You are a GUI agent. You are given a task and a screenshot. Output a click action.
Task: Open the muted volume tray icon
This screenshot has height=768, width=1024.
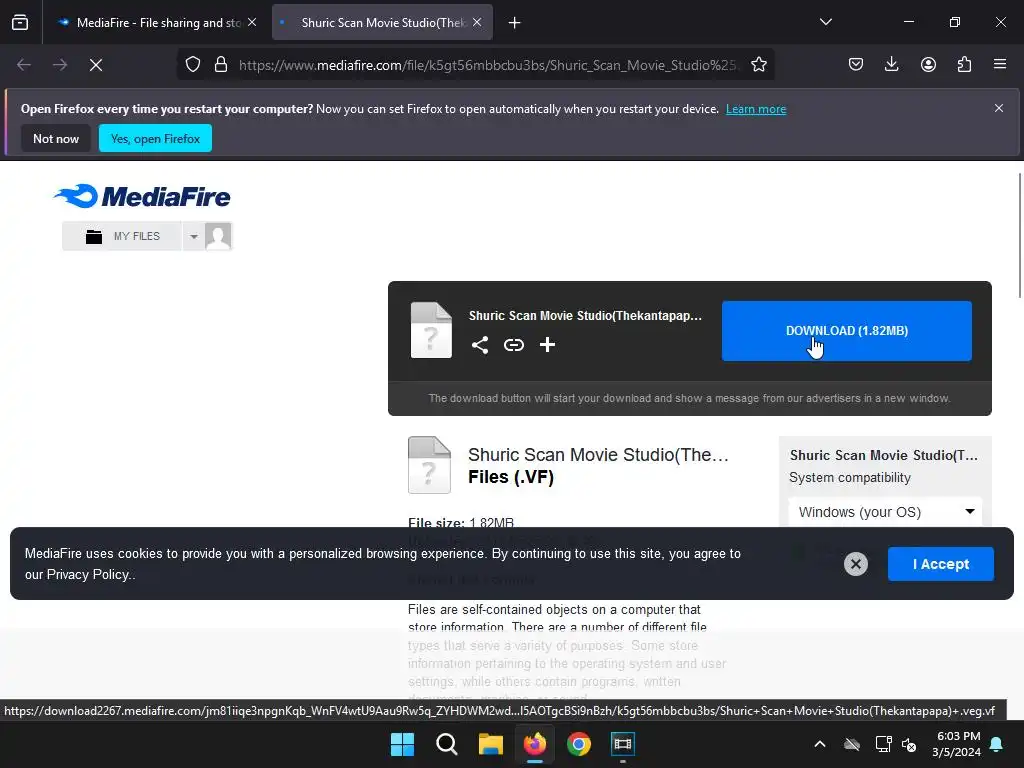pyautogui.click(x=908, y=744)
